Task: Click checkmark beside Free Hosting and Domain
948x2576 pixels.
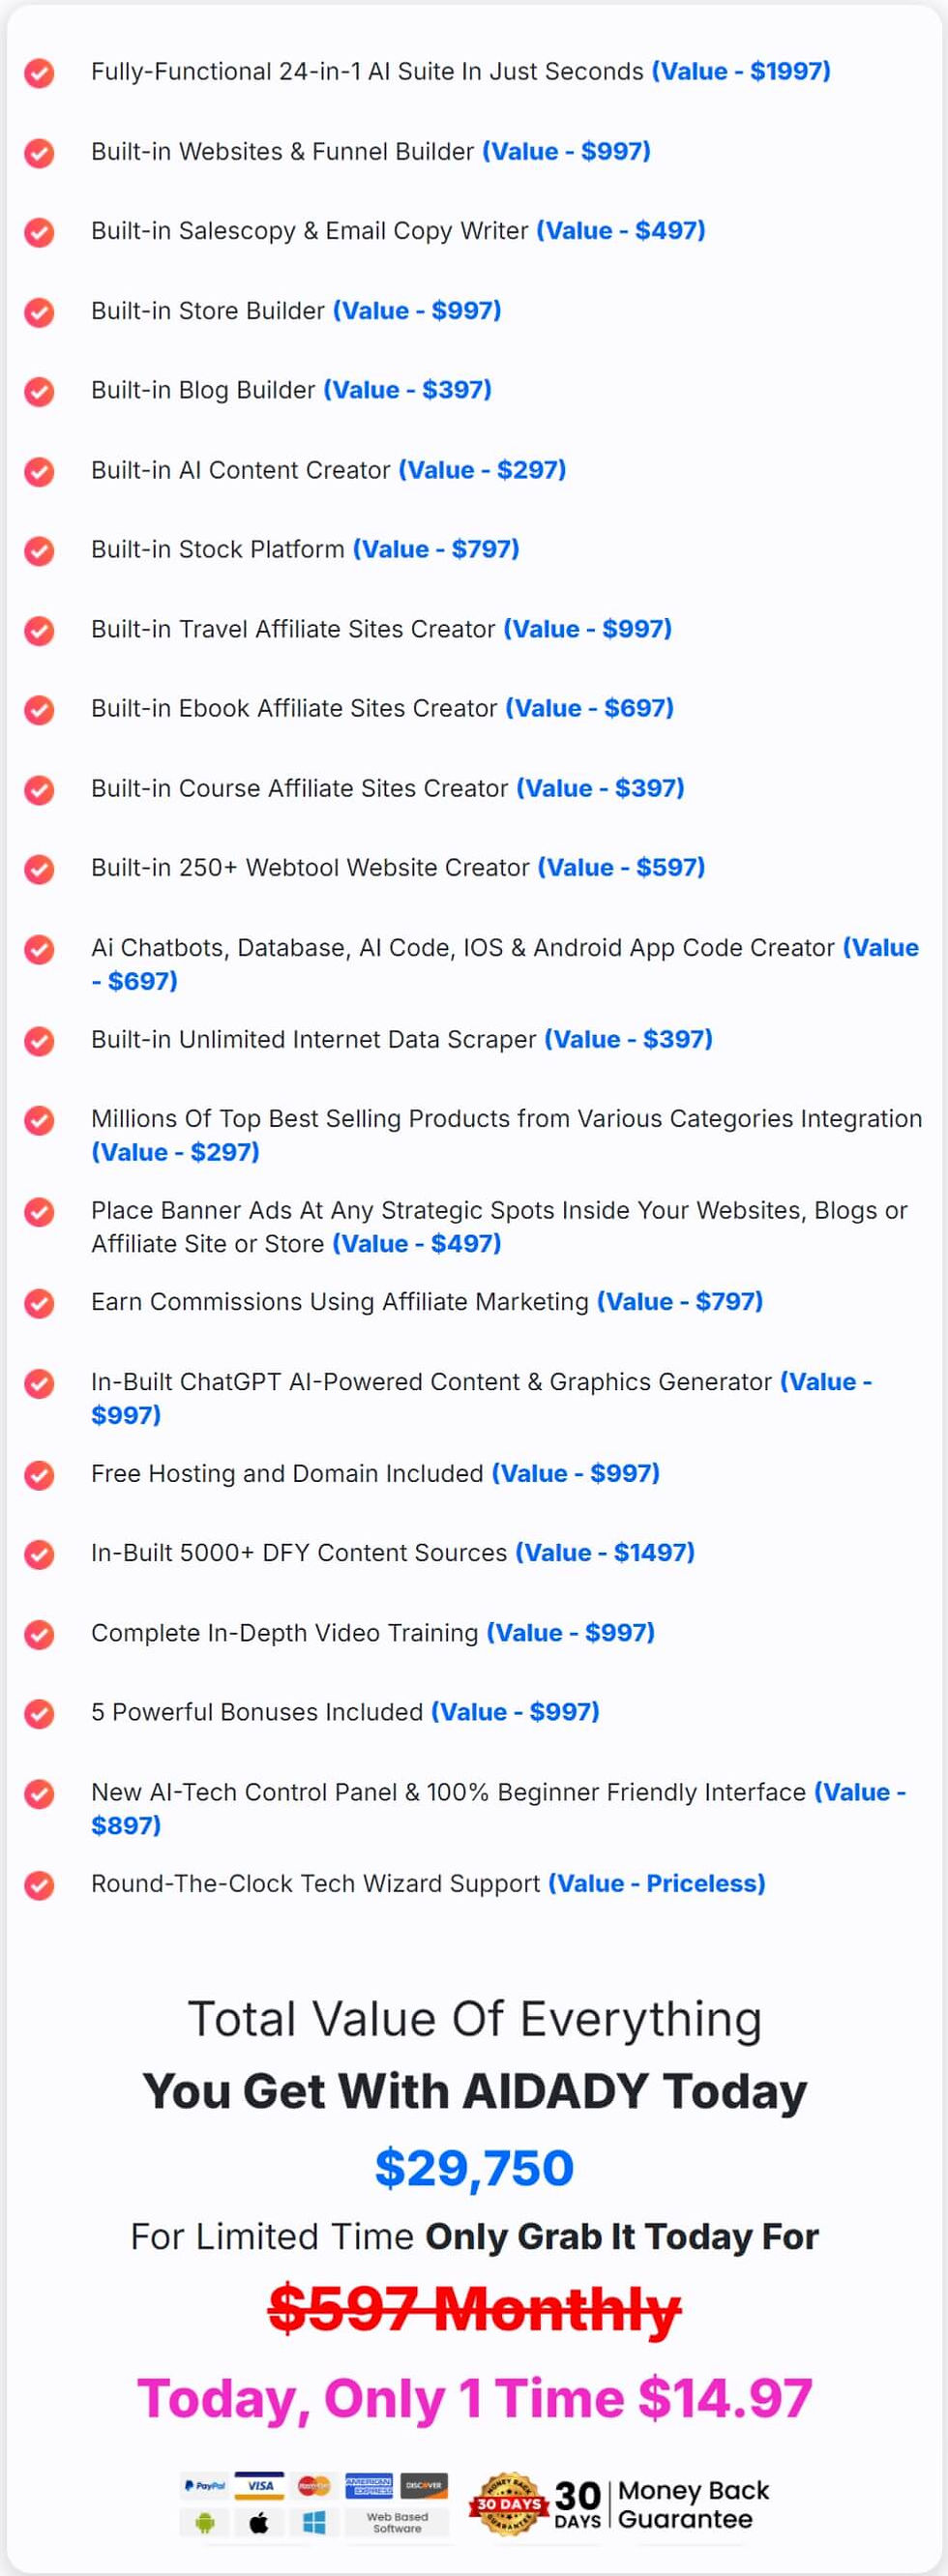Action: 39,1475
